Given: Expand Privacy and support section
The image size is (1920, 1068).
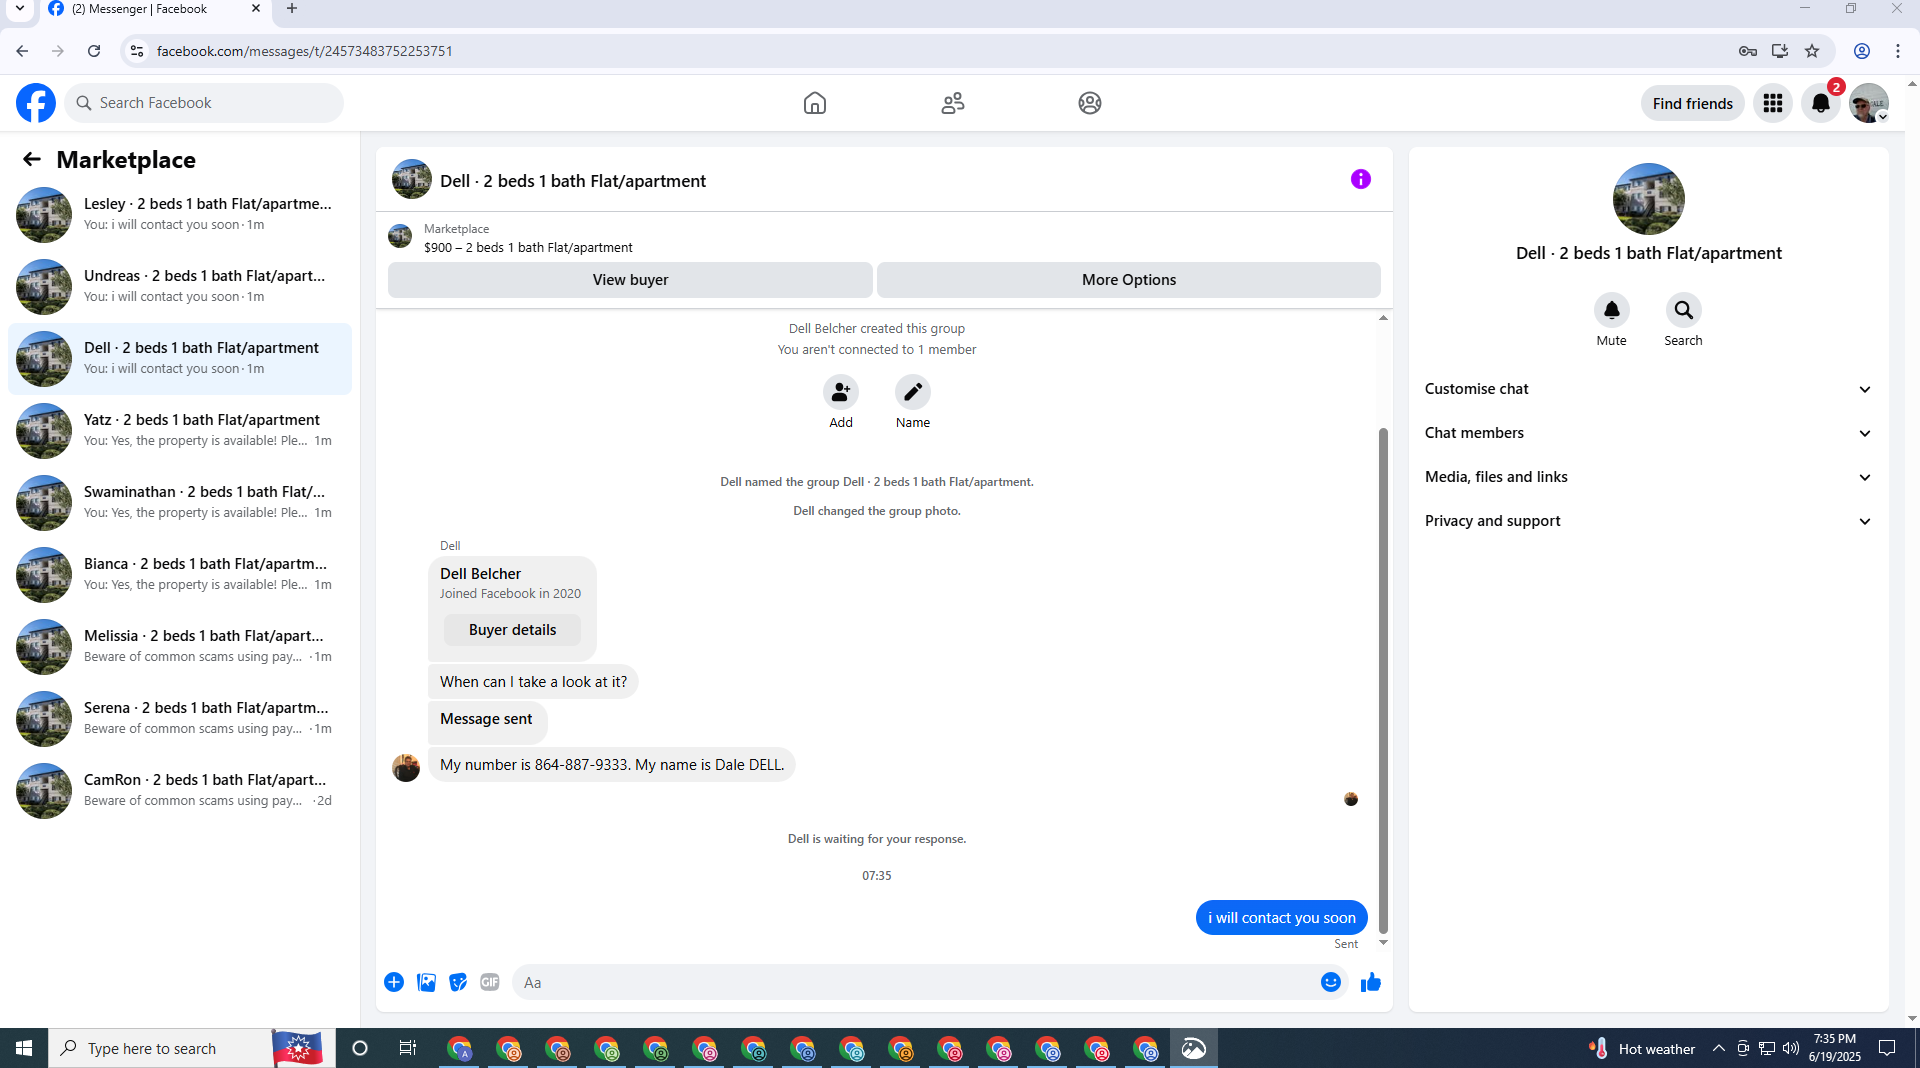Looking at the screenshot, I should tap(1649, 521).
